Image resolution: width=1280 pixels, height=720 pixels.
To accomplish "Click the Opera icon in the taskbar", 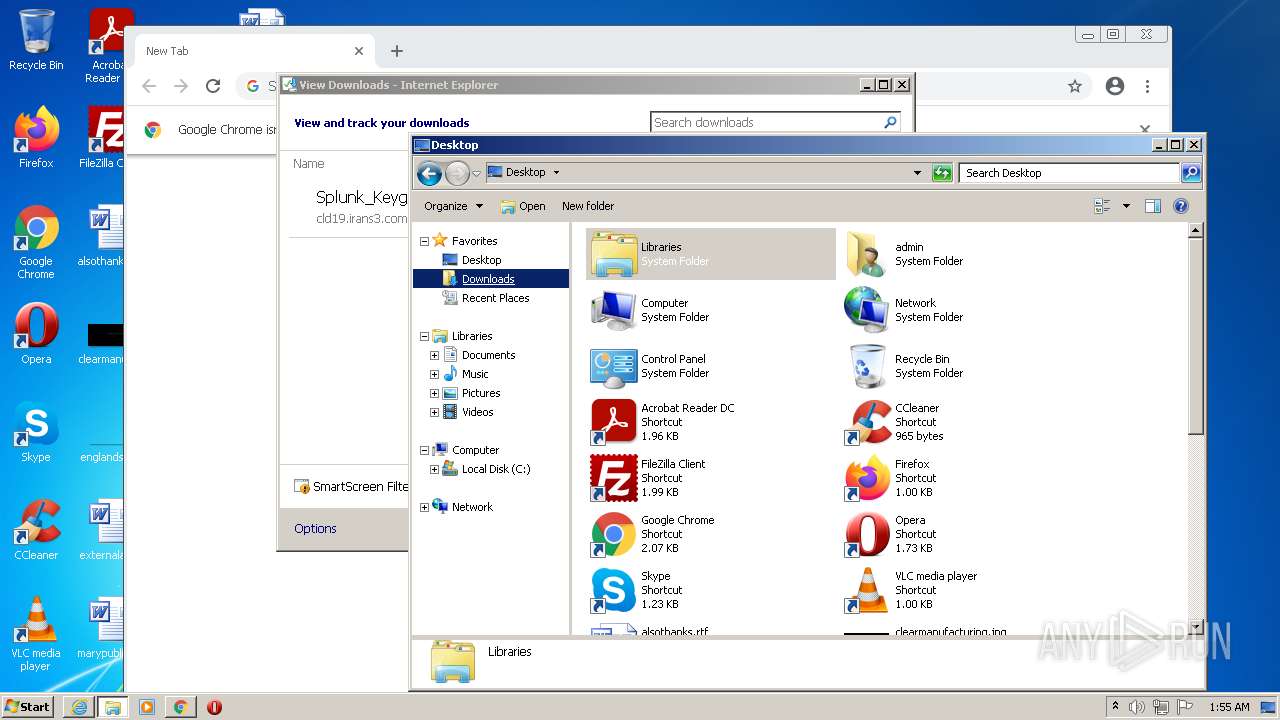I will click(x=214, y=707).
